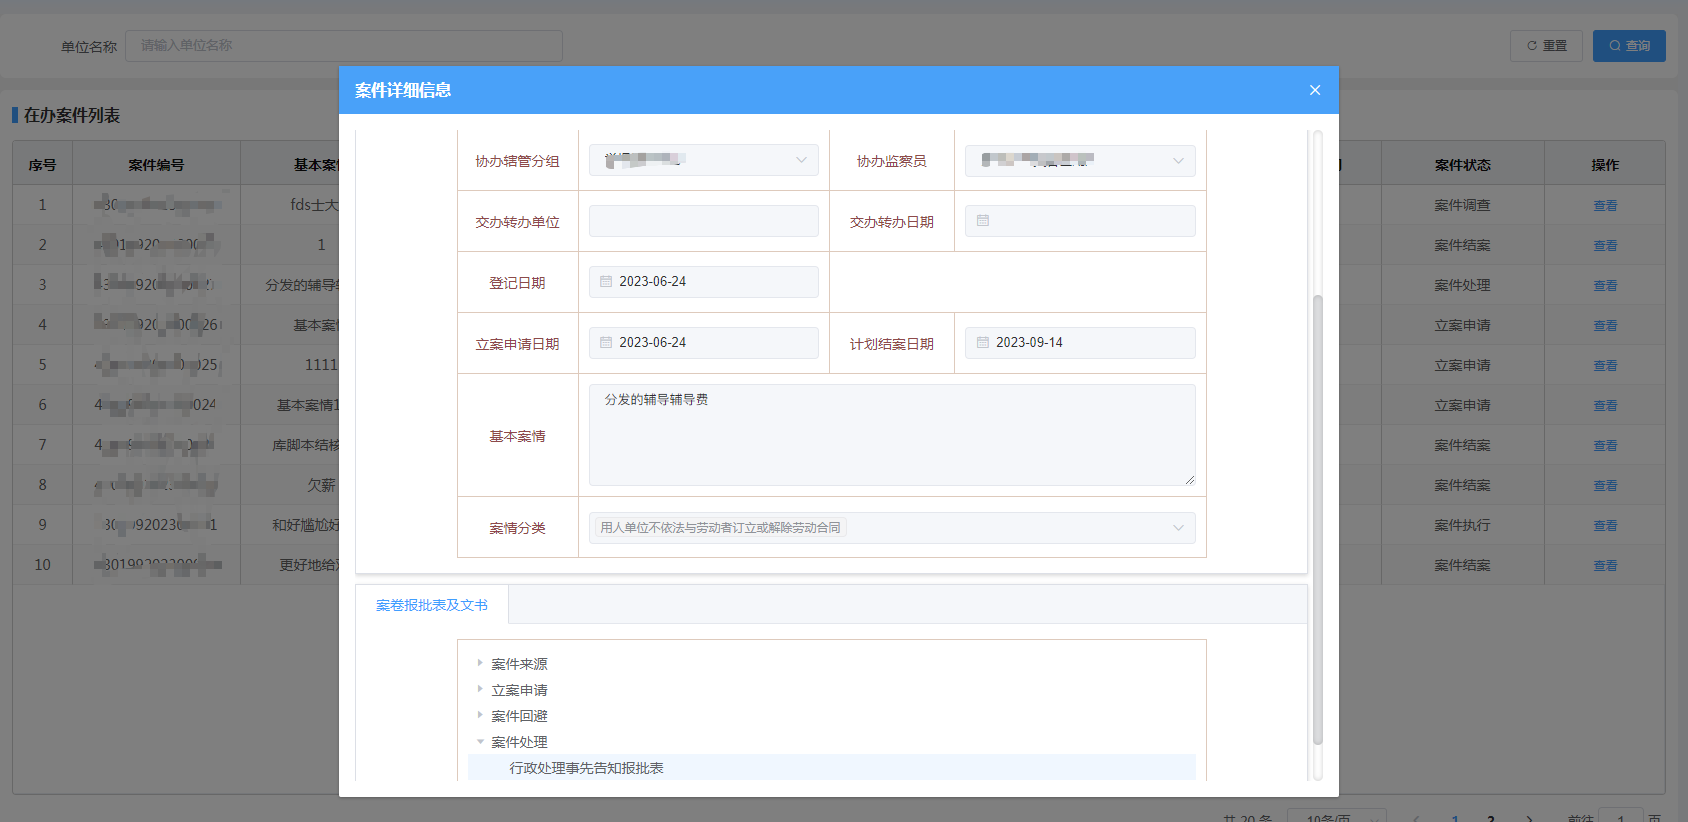Screen dimensions: 1688x822
Task: Click 查看 link for row 2
Action: (1605, 245)
